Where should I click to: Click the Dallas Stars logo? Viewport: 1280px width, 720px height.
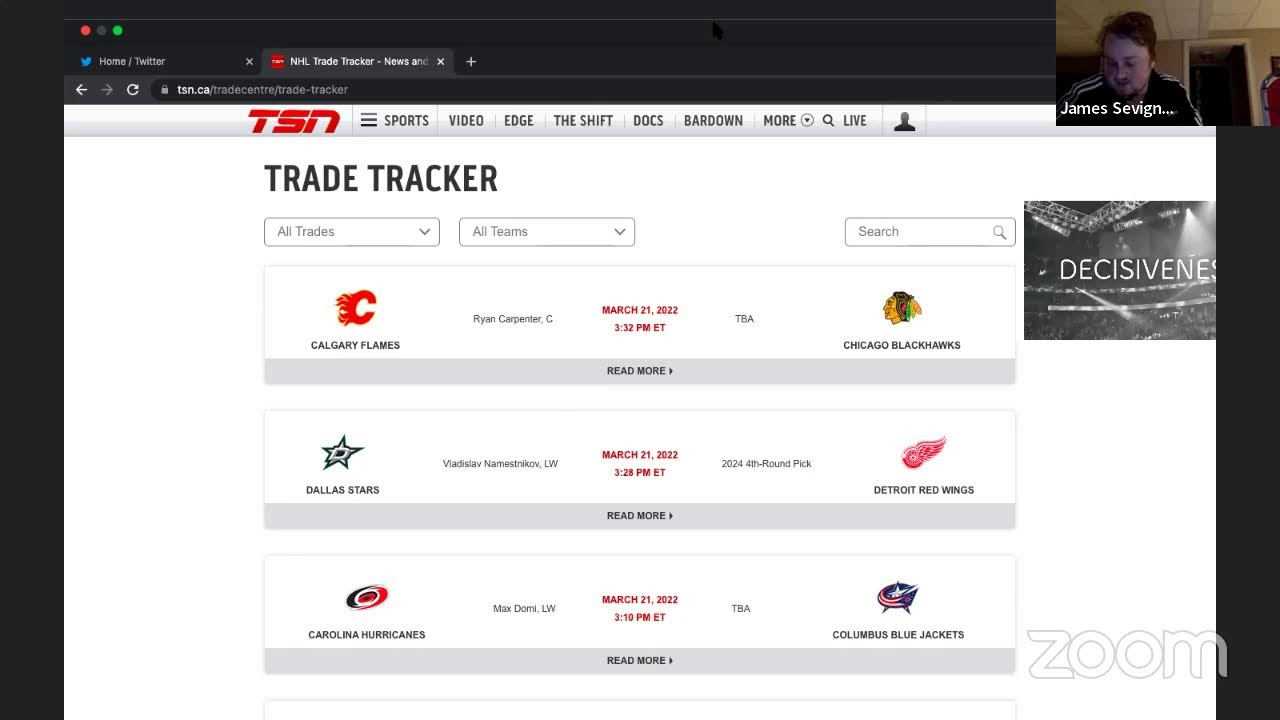point(342,453)
